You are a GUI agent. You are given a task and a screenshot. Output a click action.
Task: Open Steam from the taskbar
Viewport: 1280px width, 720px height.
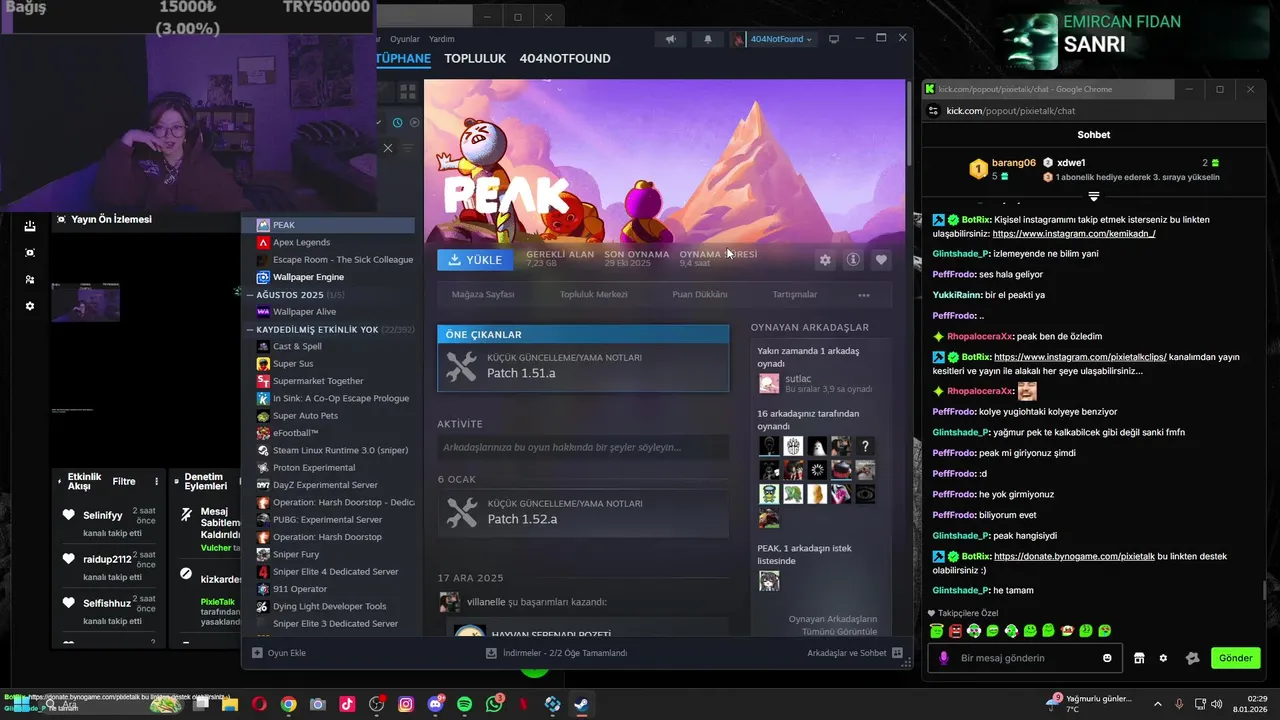tap(580, 704)
